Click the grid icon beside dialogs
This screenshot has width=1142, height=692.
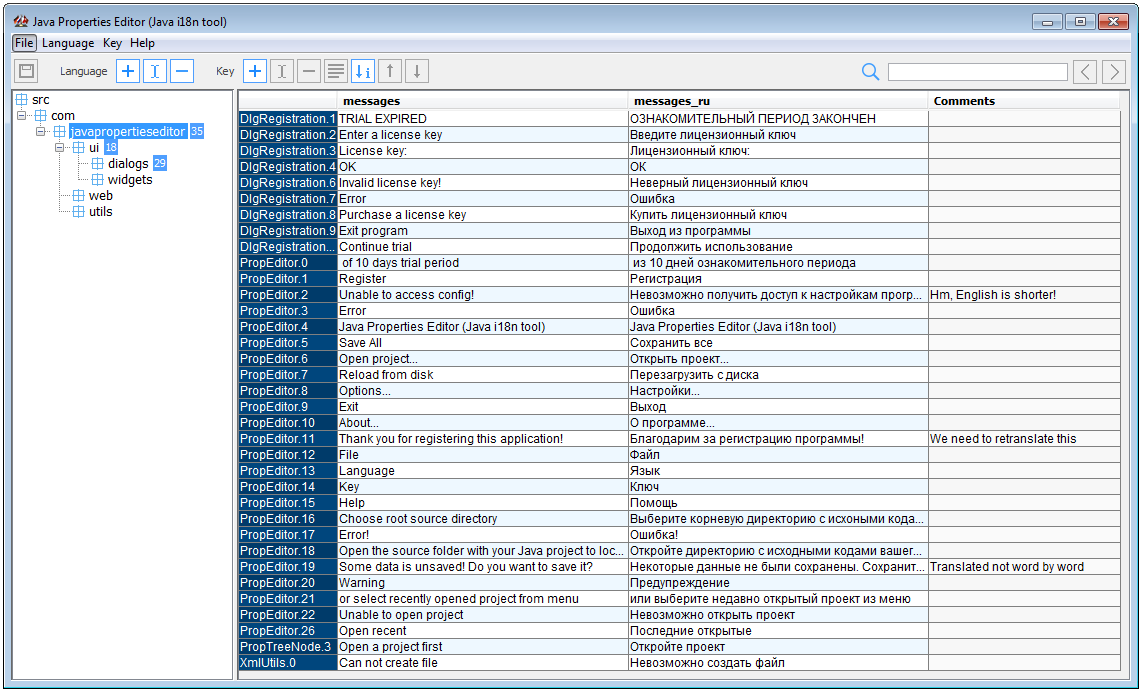pyautogui.click(x=98, y=164)
